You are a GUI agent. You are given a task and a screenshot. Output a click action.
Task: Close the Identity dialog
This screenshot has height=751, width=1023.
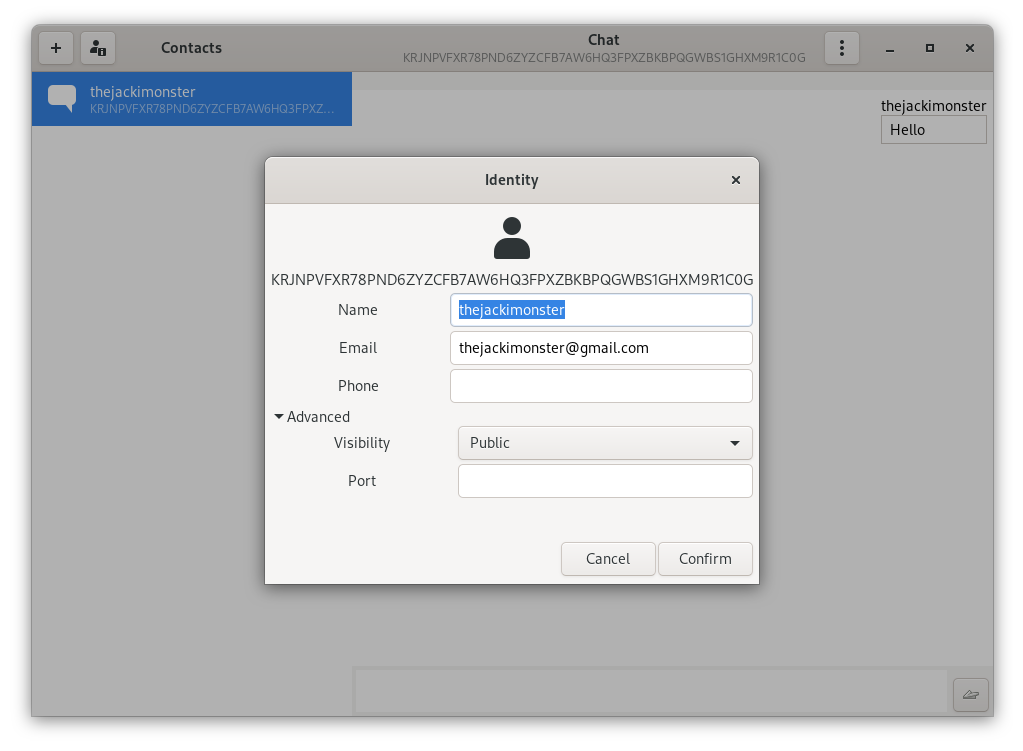[736, 180]
